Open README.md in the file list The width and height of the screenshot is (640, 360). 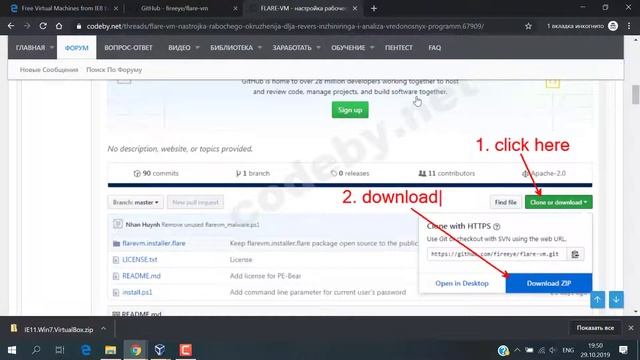pyautogui.click(x=141, y=276)
